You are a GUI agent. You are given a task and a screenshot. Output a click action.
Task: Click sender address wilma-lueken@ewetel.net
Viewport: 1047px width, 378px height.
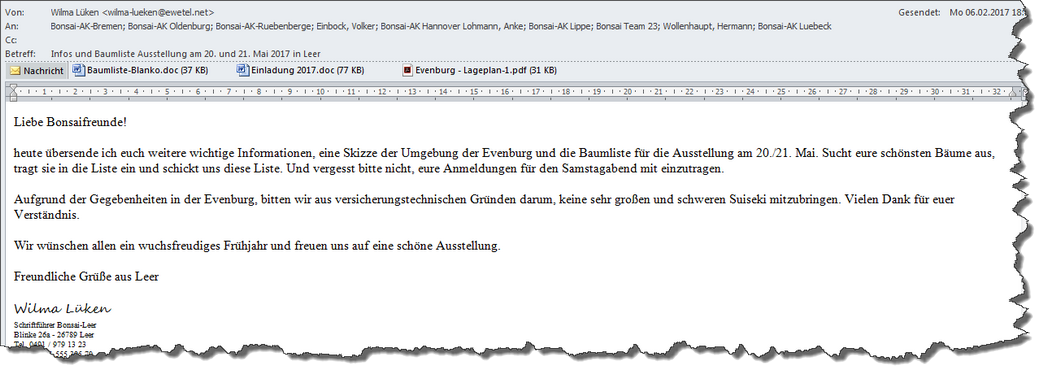tap(158, 12)
